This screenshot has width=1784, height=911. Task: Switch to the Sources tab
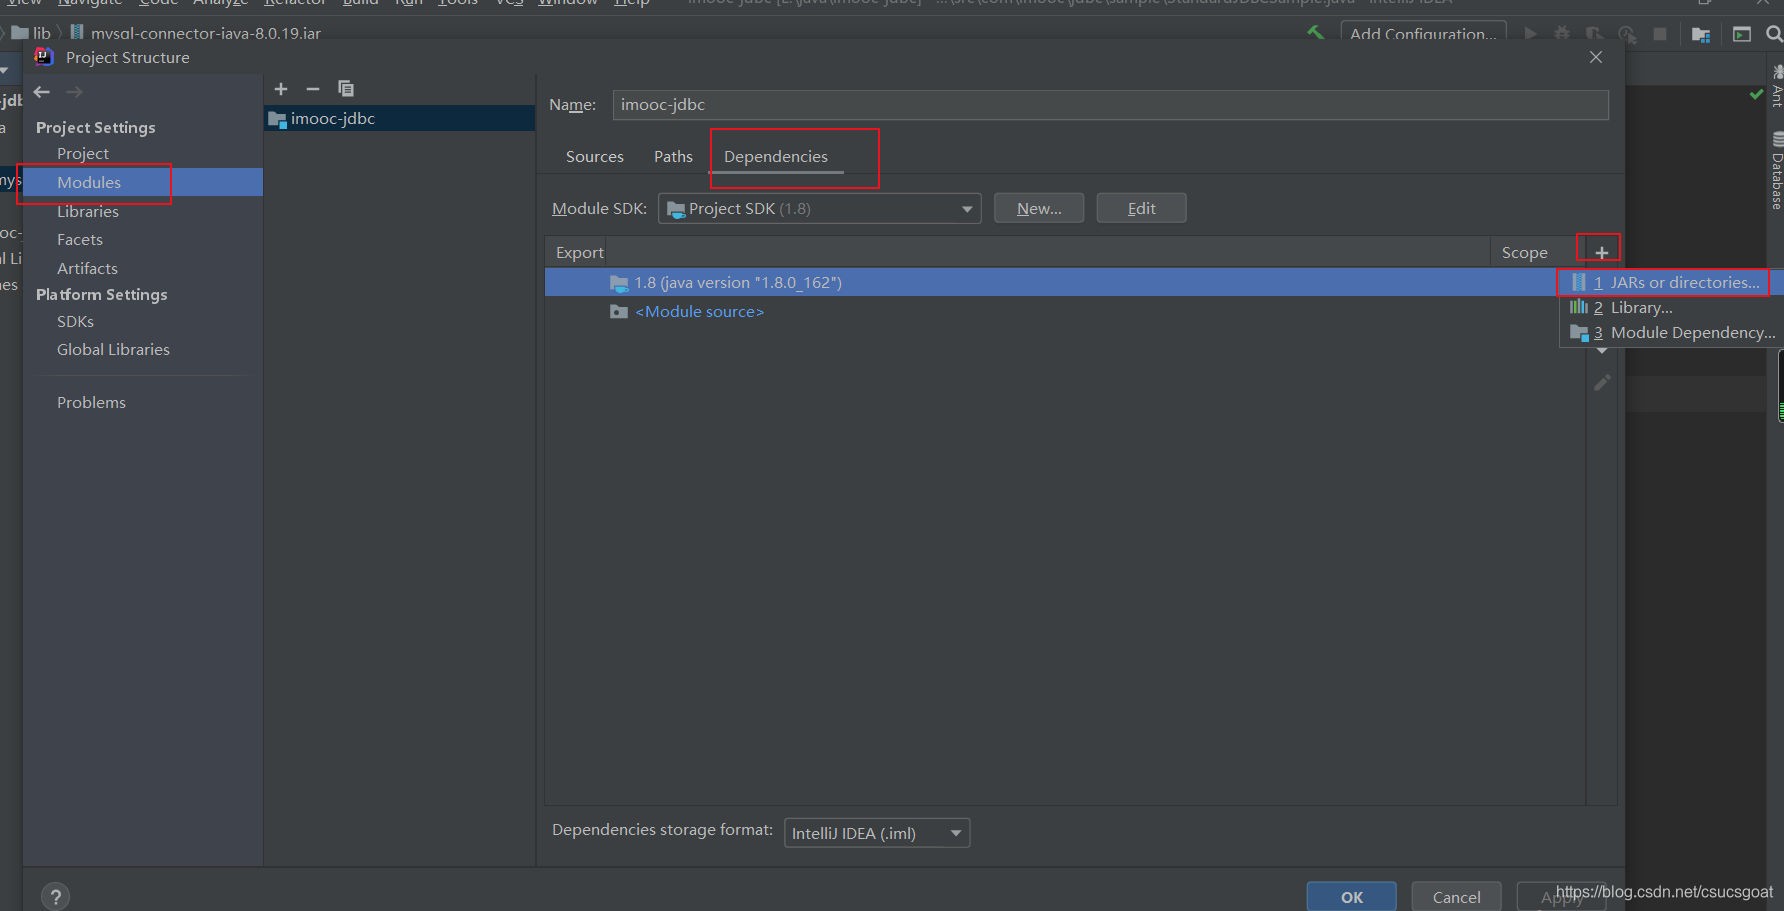point(595,157)
